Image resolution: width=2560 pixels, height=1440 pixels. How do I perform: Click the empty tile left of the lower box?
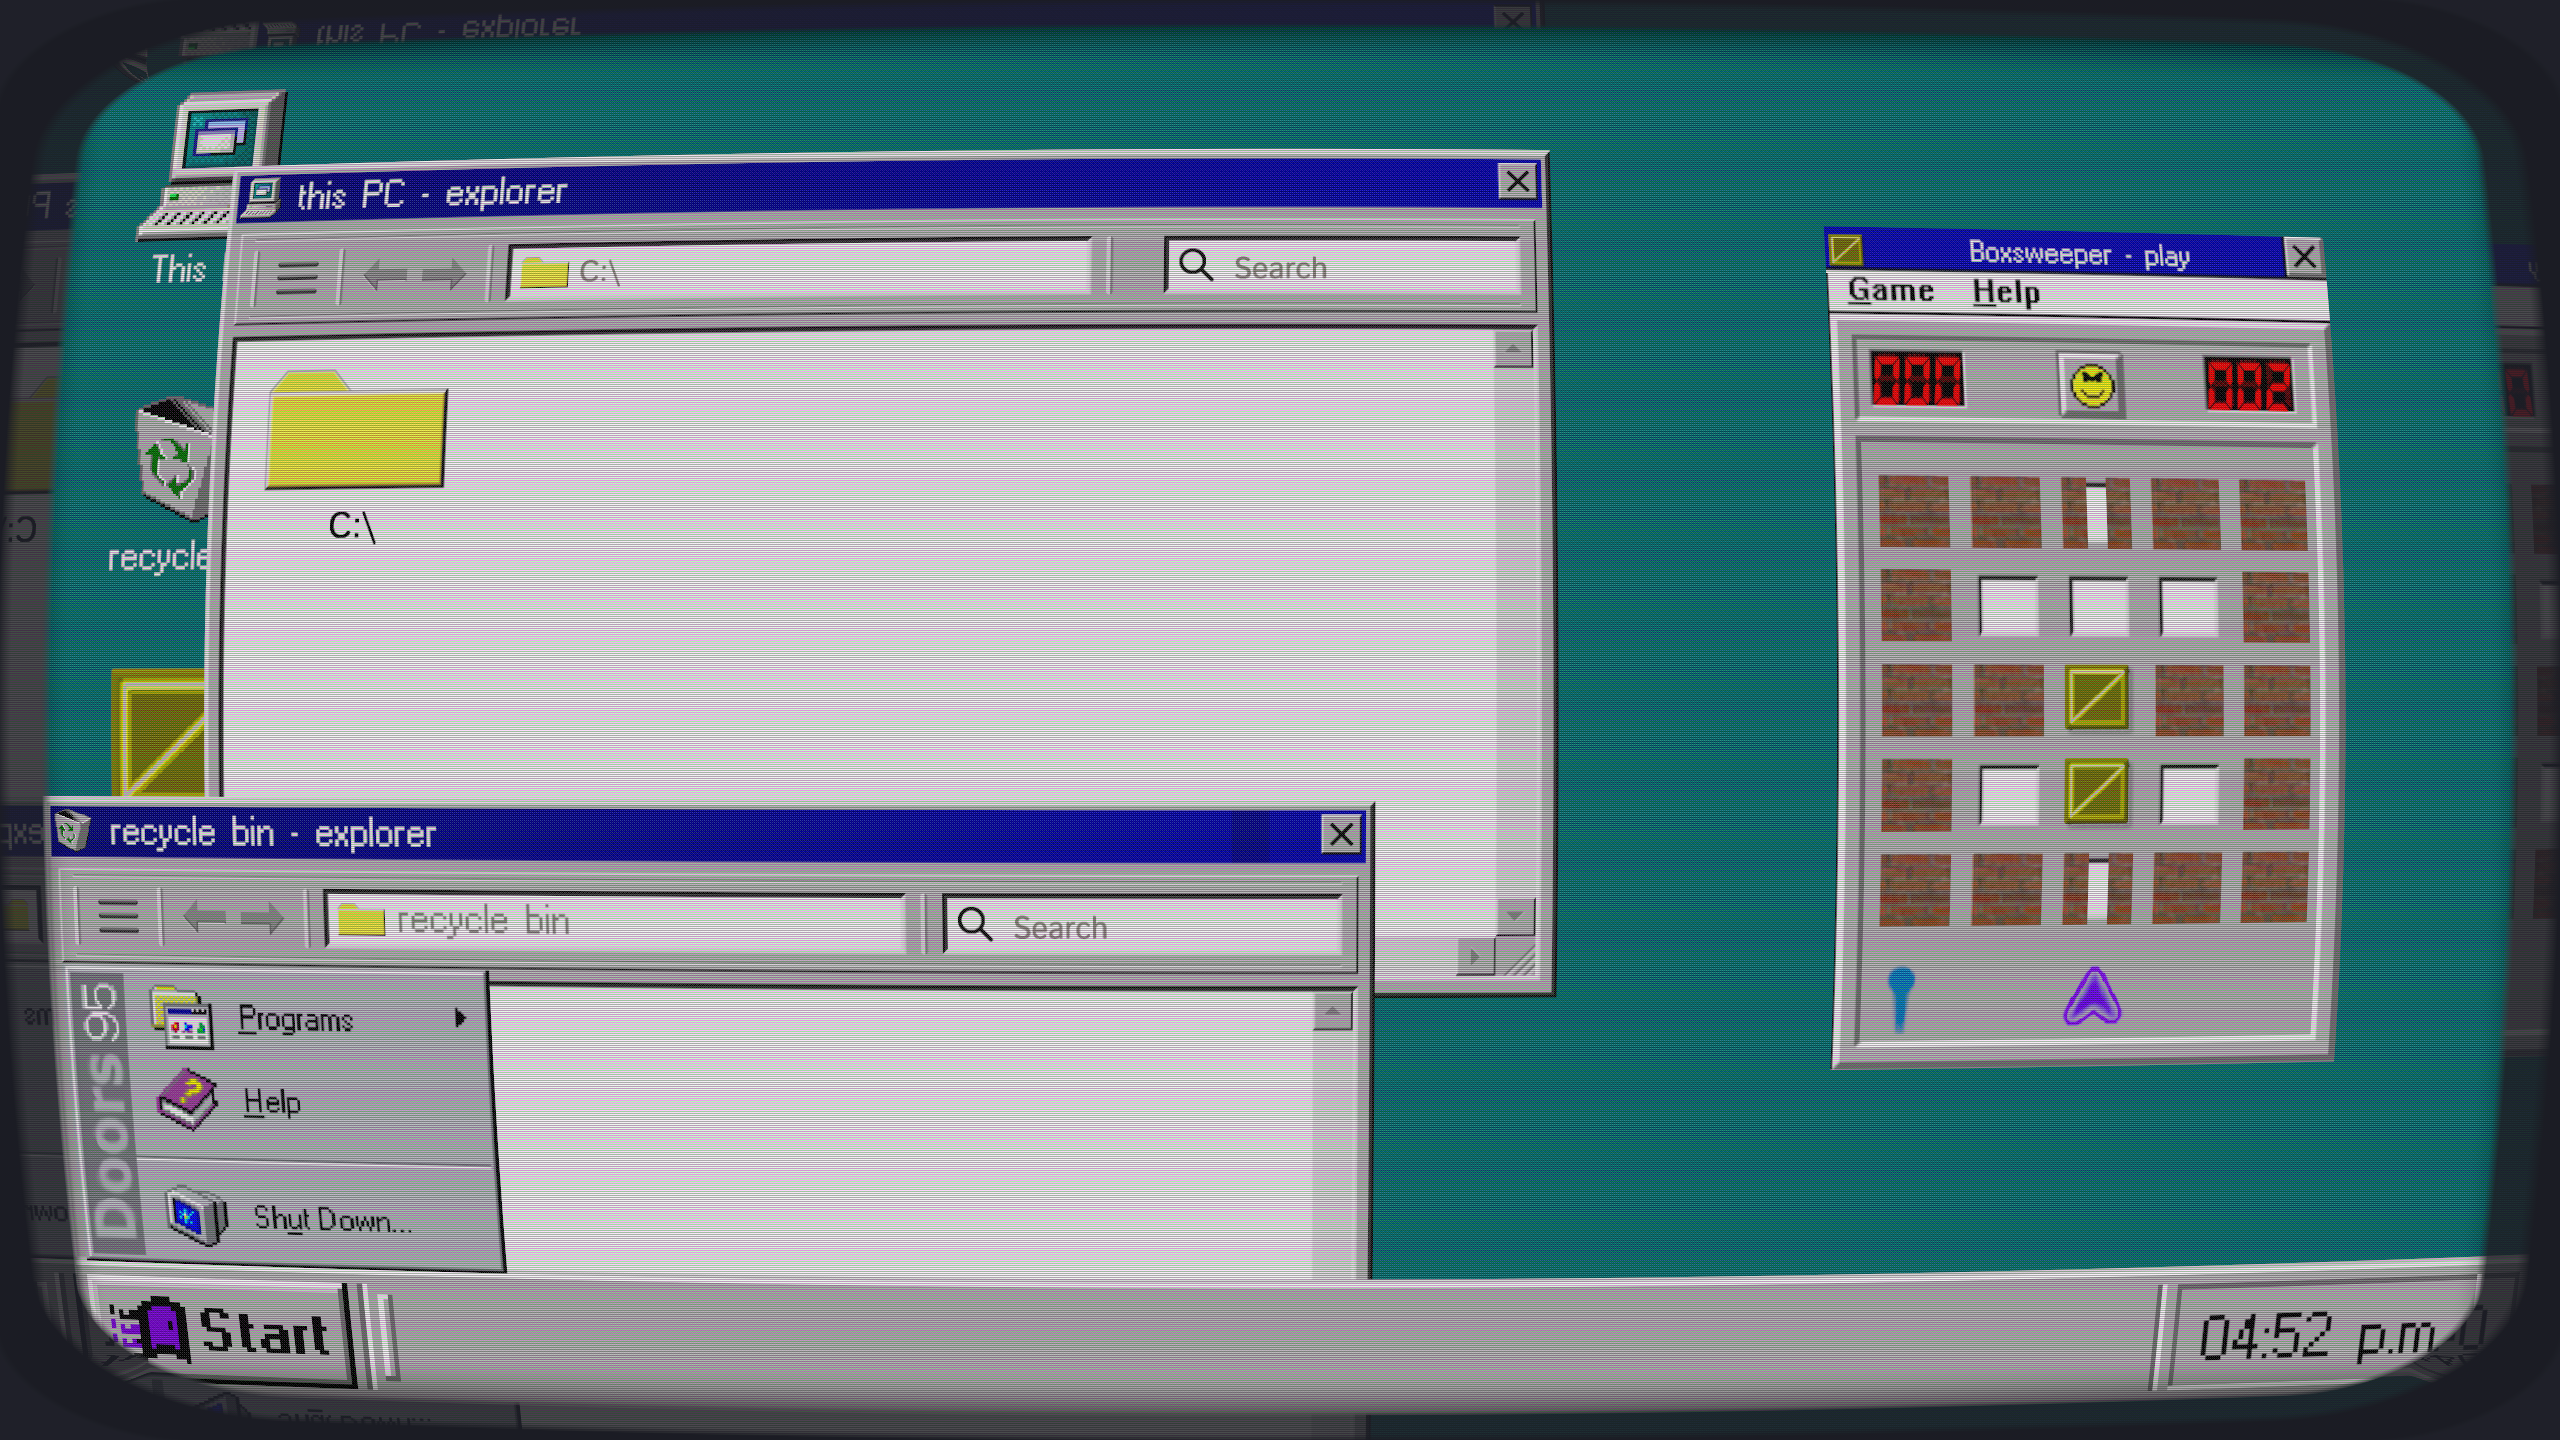tap(2008, 795)
